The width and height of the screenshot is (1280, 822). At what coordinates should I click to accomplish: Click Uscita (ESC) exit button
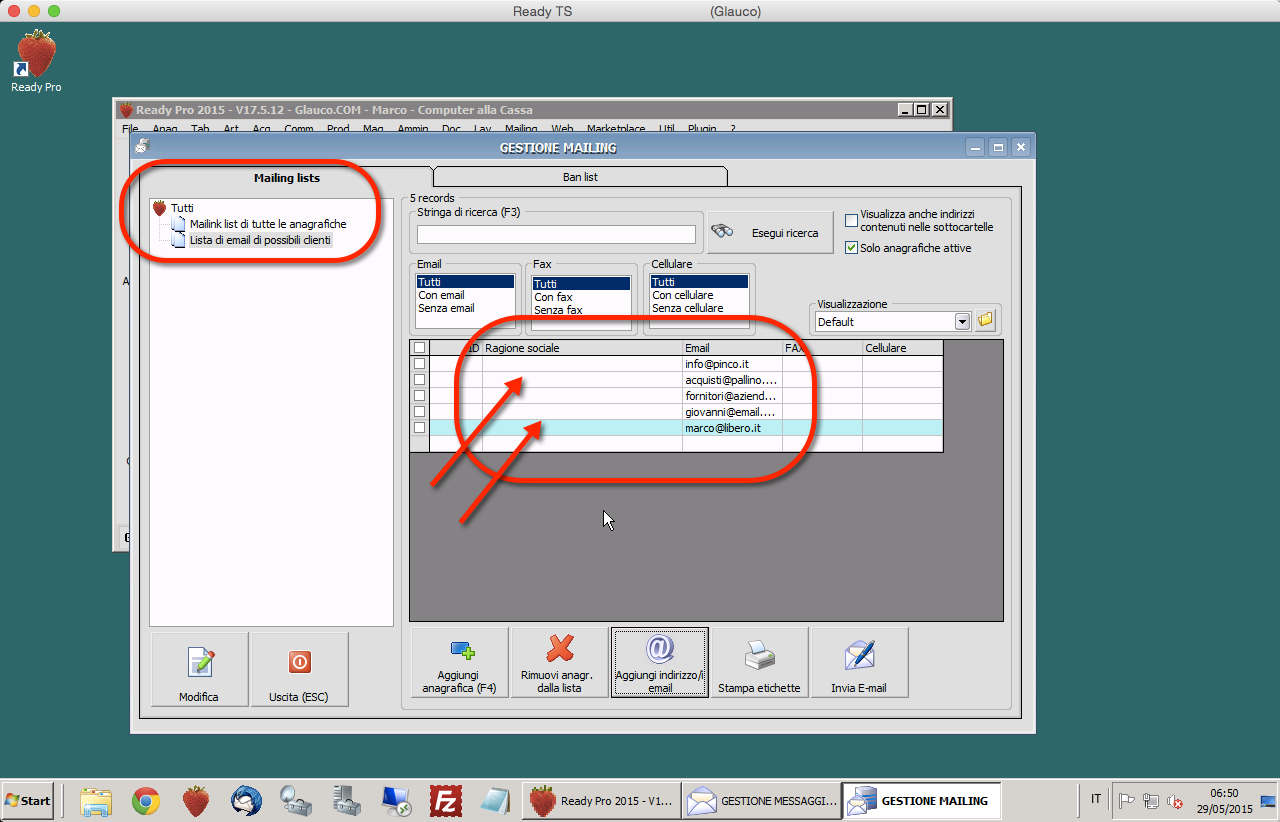click(x=300, y=669)
